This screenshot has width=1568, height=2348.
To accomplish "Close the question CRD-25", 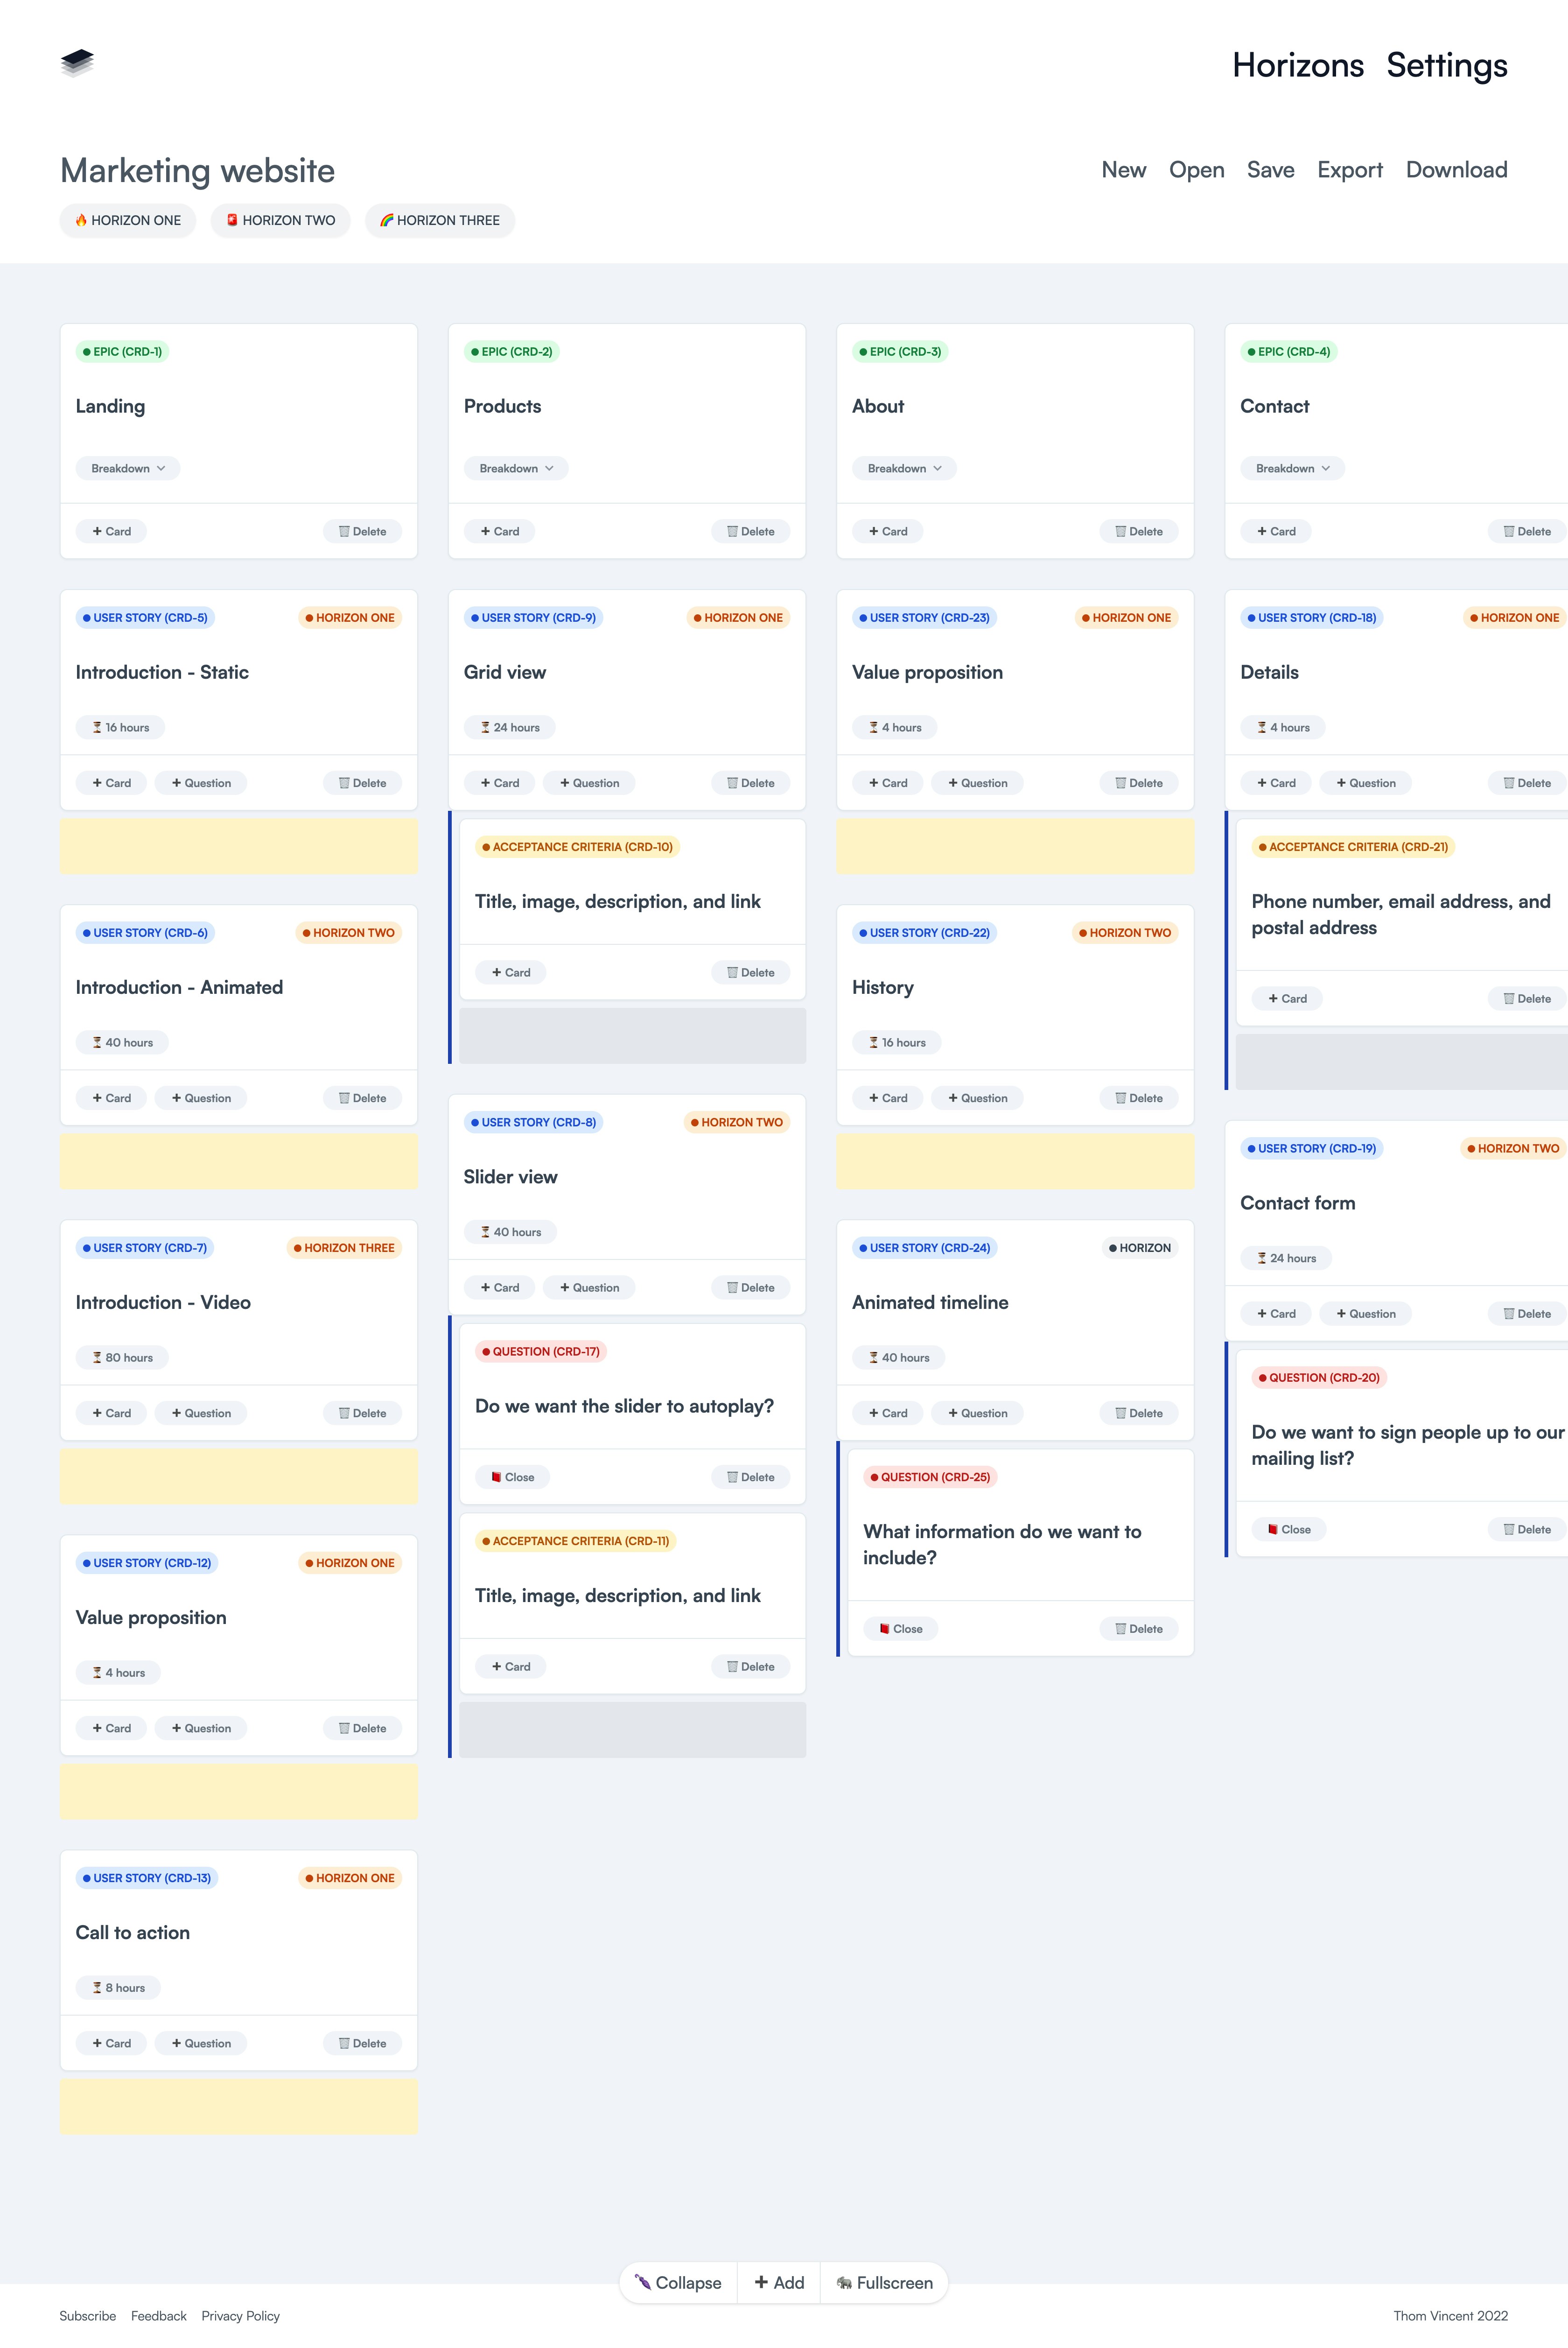I will (x=900, y=1629).
